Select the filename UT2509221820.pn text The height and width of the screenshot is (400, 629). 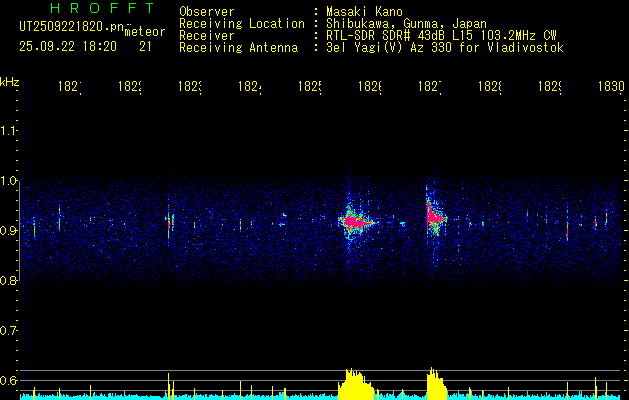72,27
